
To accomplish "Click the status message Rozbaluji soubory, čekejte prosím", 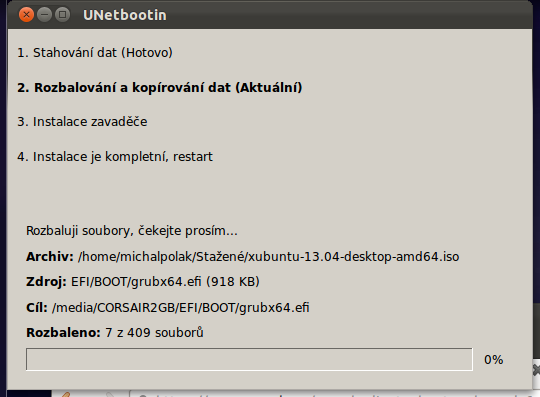I will point(132,230).
